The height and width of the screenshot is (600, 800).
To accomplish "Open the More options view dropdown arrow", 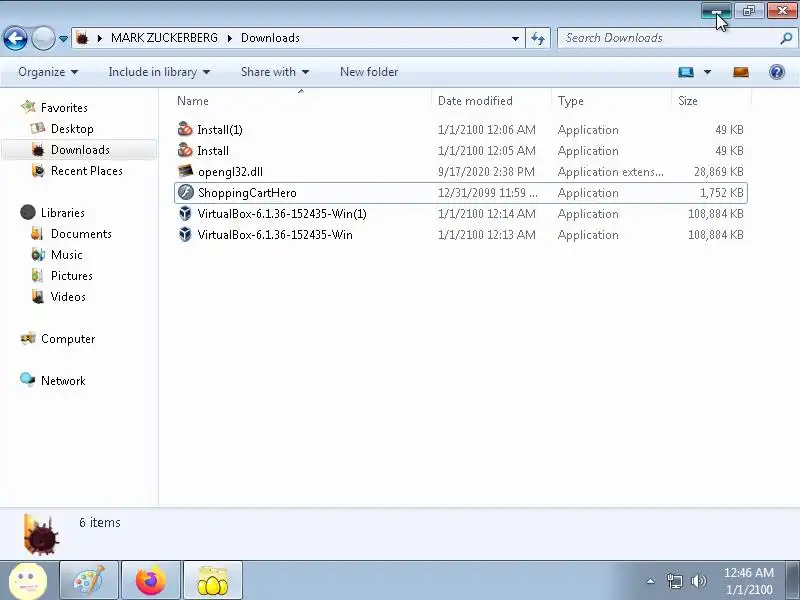I will point(707,72).
